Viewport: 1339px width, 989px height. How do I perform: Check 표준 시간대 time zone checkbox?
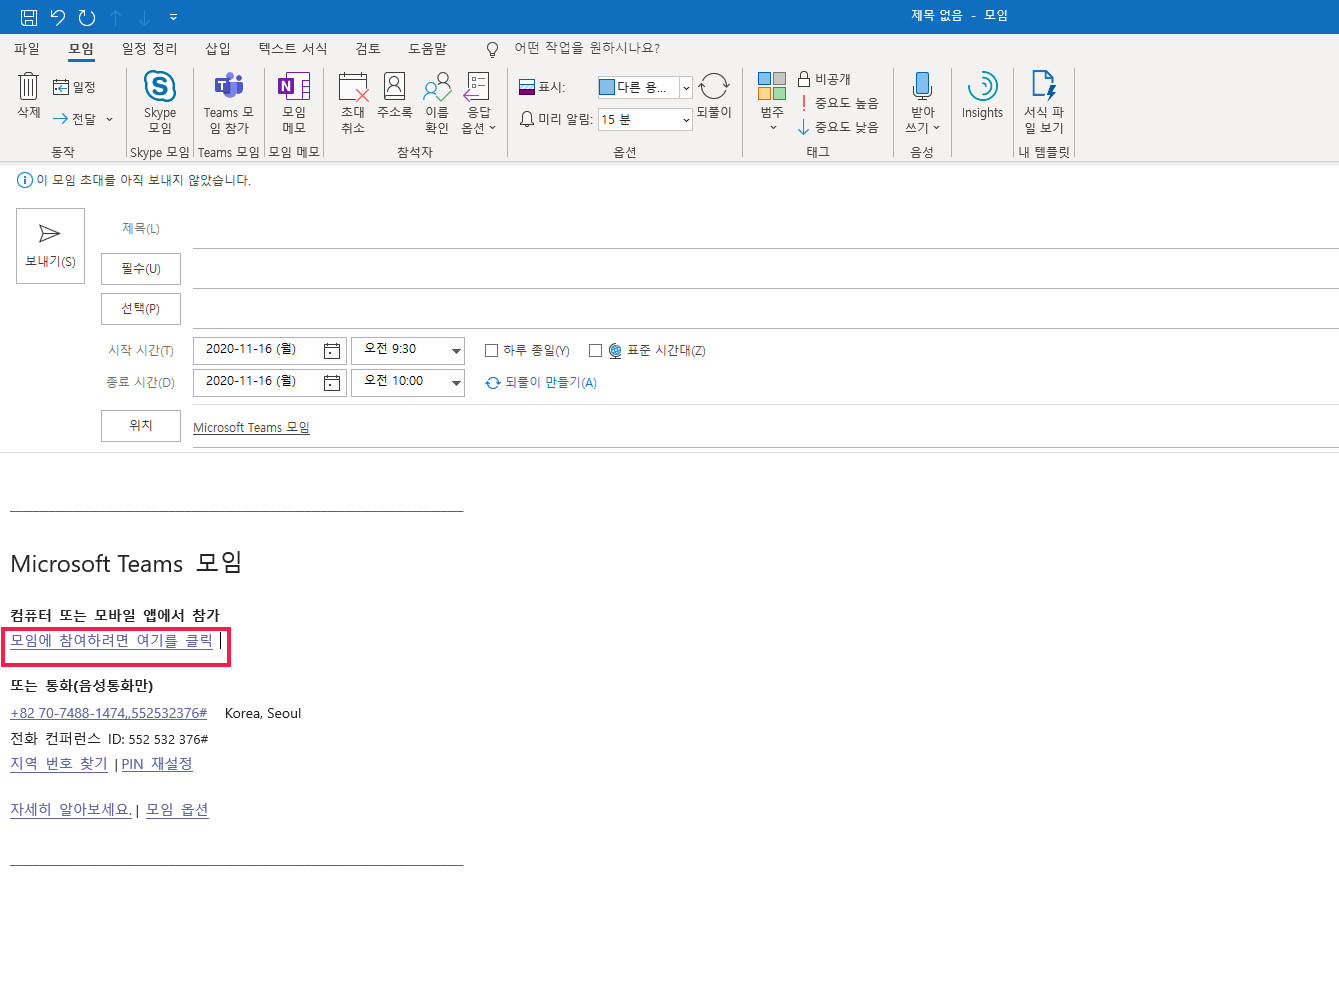click(595, 351)
